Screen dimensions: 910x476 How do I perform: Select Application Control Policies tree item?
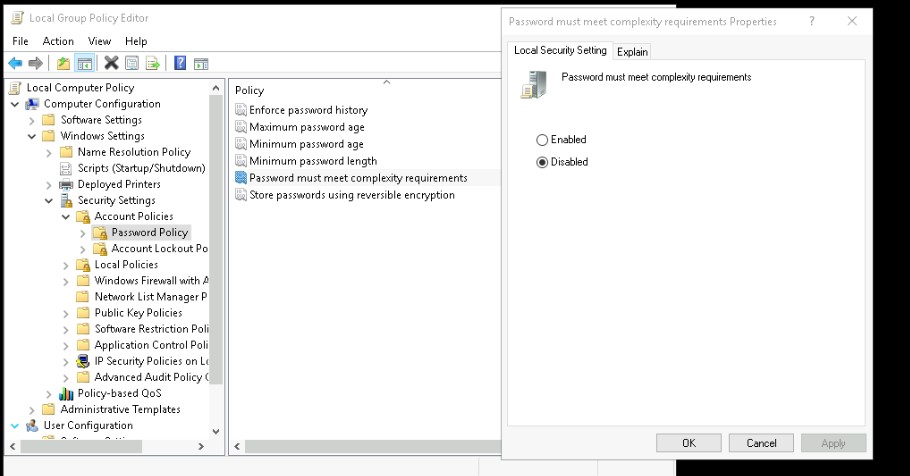point(151,345)
